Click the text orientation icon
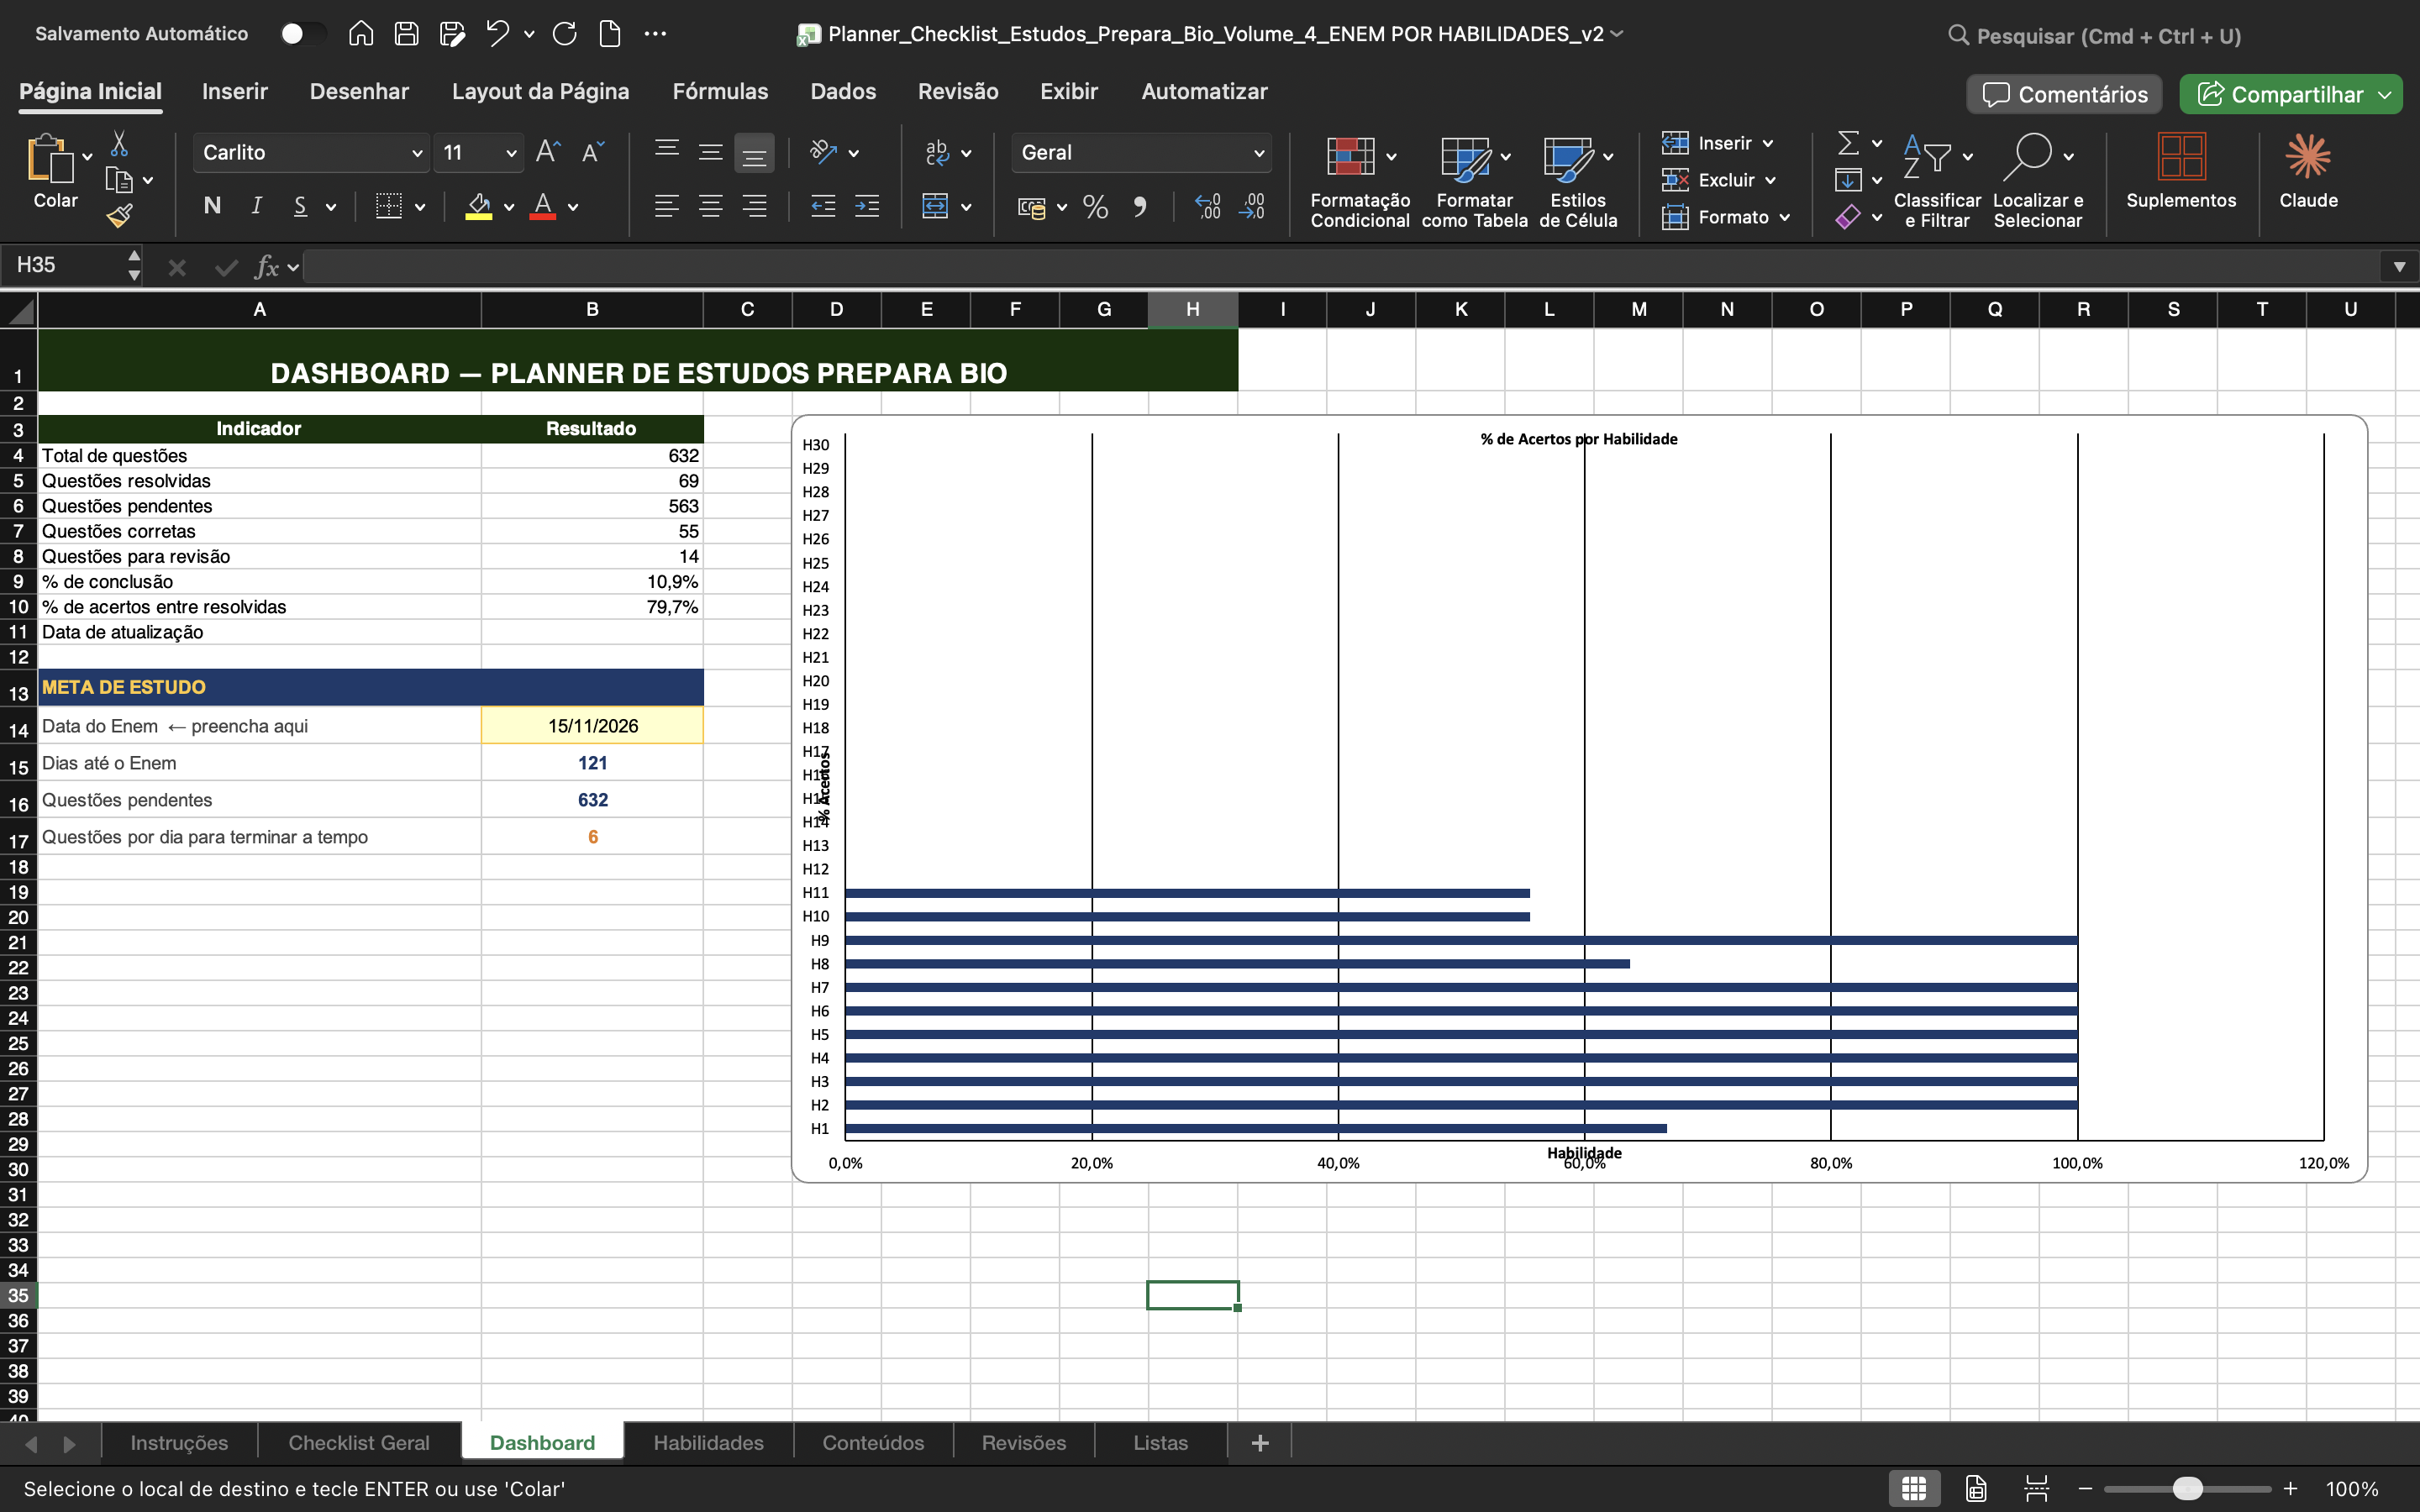The image size is (2420, 1512). pyautogui.click(x=823, y=152)
